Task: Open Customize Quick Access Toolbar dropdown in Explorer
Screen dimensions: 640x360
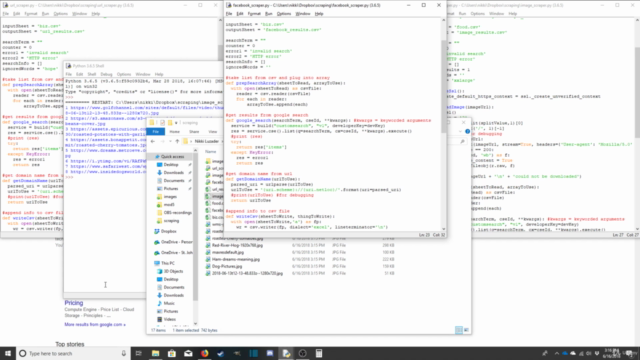Action: coord(176,122)
